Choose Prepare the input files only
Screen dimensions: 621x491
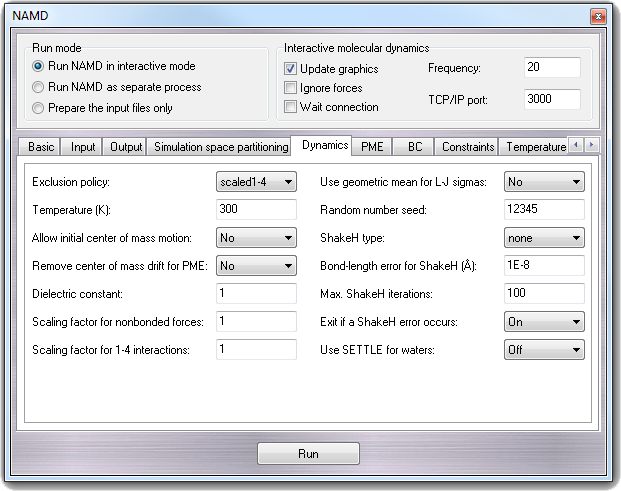coord(38,108)
